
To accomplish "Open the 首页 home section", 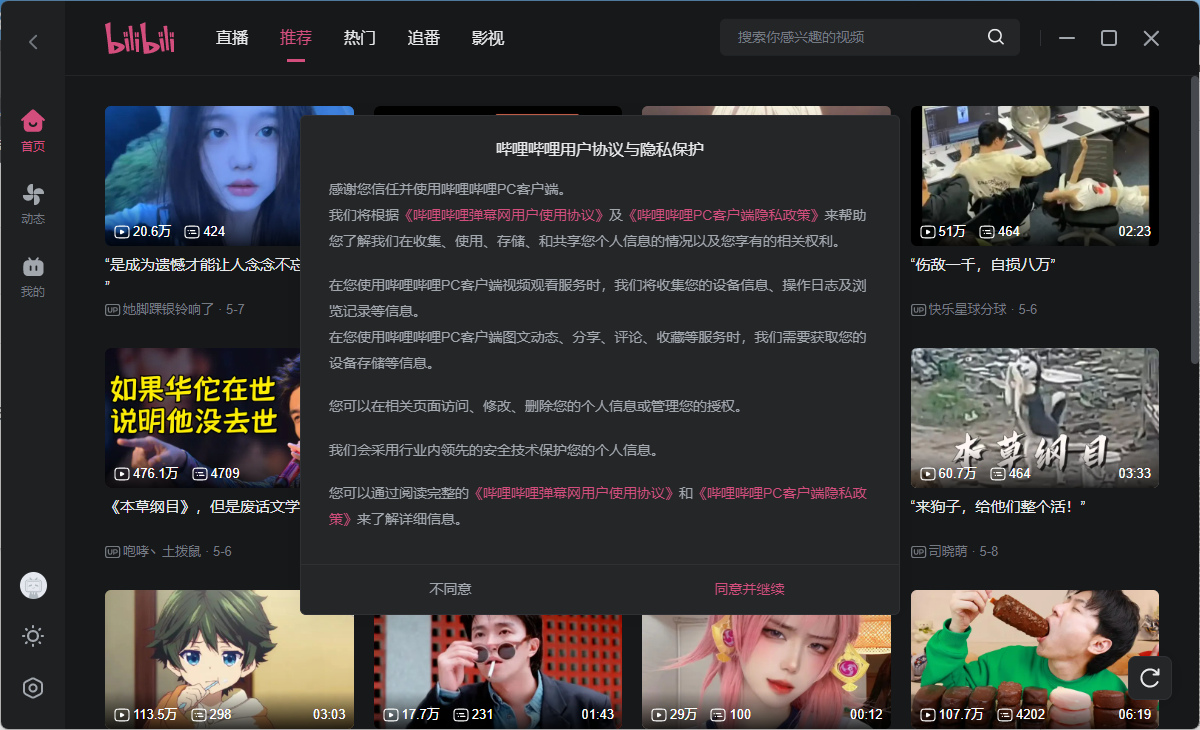I will point(32,128).
